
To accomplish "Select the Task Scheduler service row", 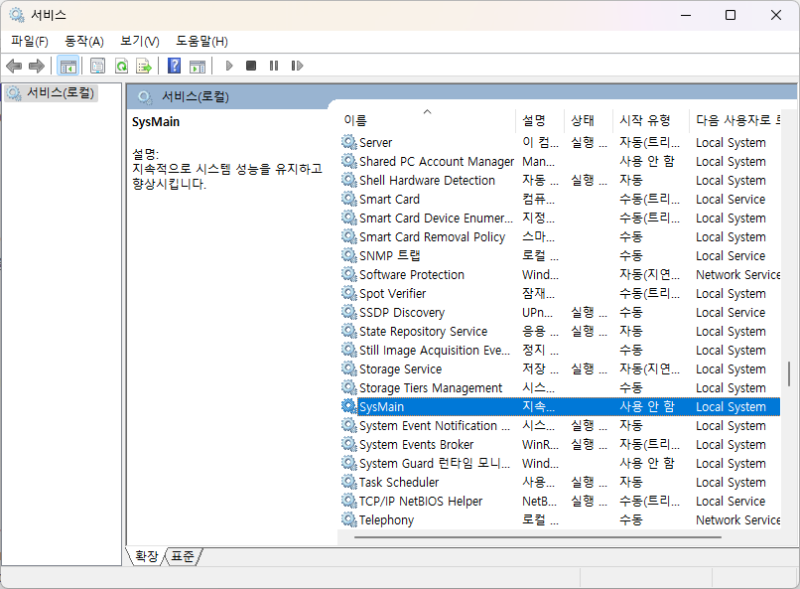I will tap(399, 482).
